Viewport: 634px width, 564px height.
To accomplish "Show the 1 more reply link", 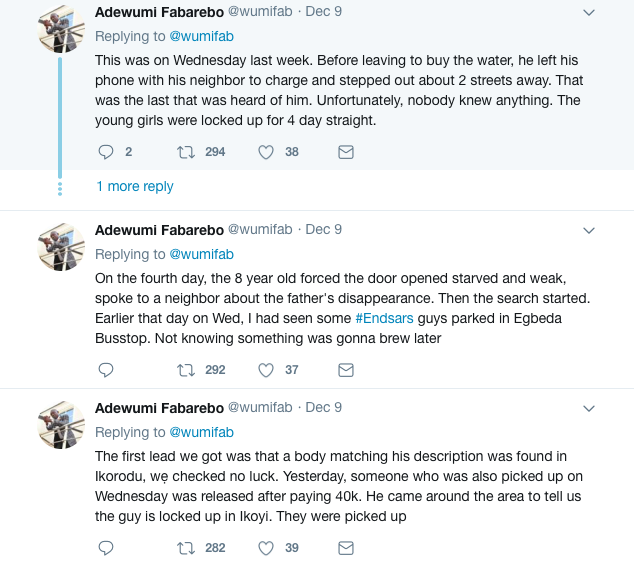I will [x=135, y=187].
